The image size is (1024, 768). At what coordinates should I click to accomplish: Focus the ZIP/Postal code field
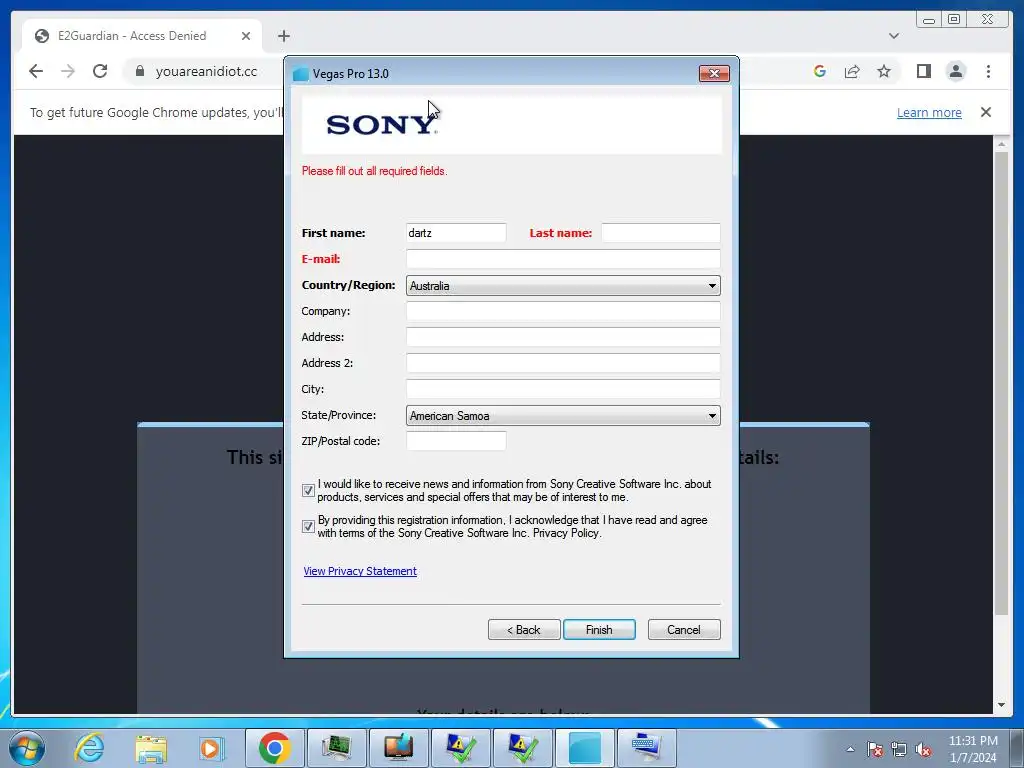point(456,441)
